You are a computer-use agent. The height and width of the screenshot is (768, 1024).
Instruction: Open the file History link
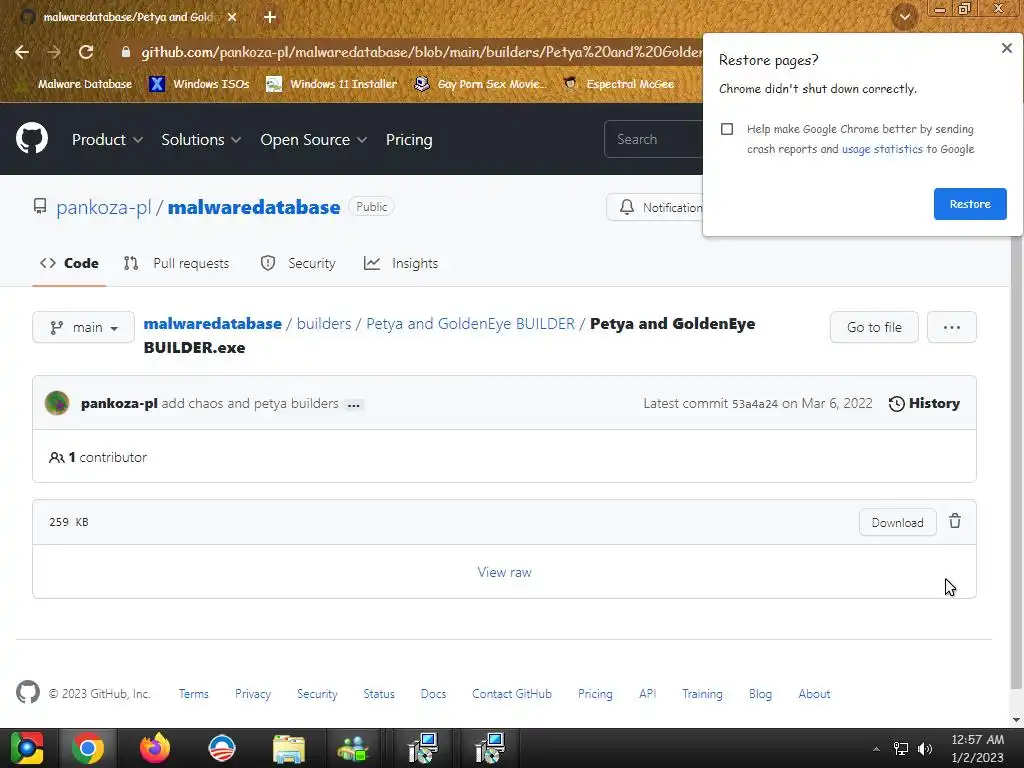[x=924, y=404]
